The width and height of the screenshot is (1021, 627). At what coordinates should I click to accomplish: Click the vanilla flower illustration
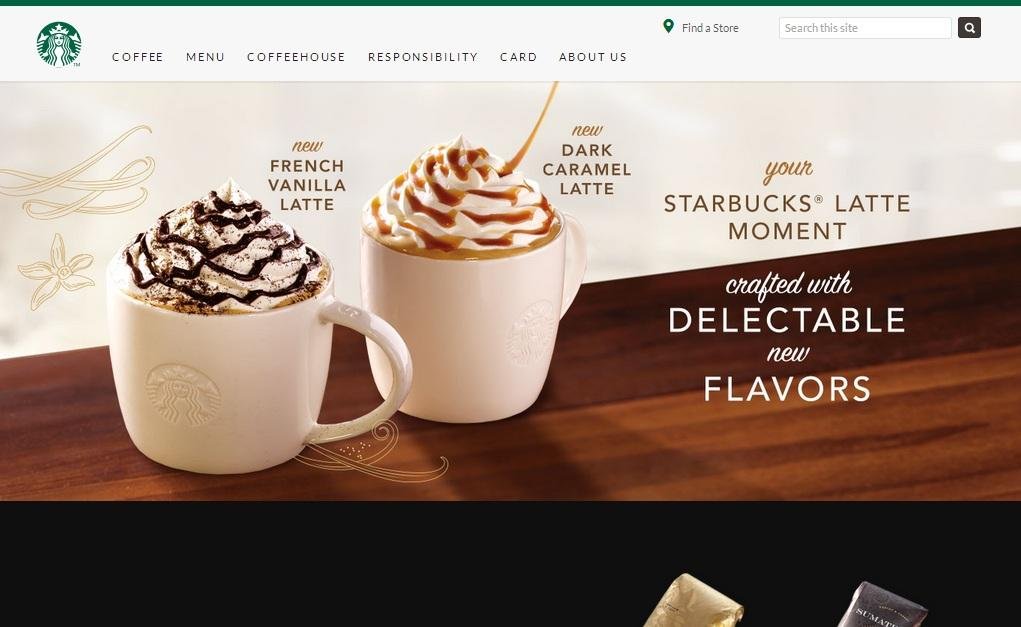pos(57,272)
